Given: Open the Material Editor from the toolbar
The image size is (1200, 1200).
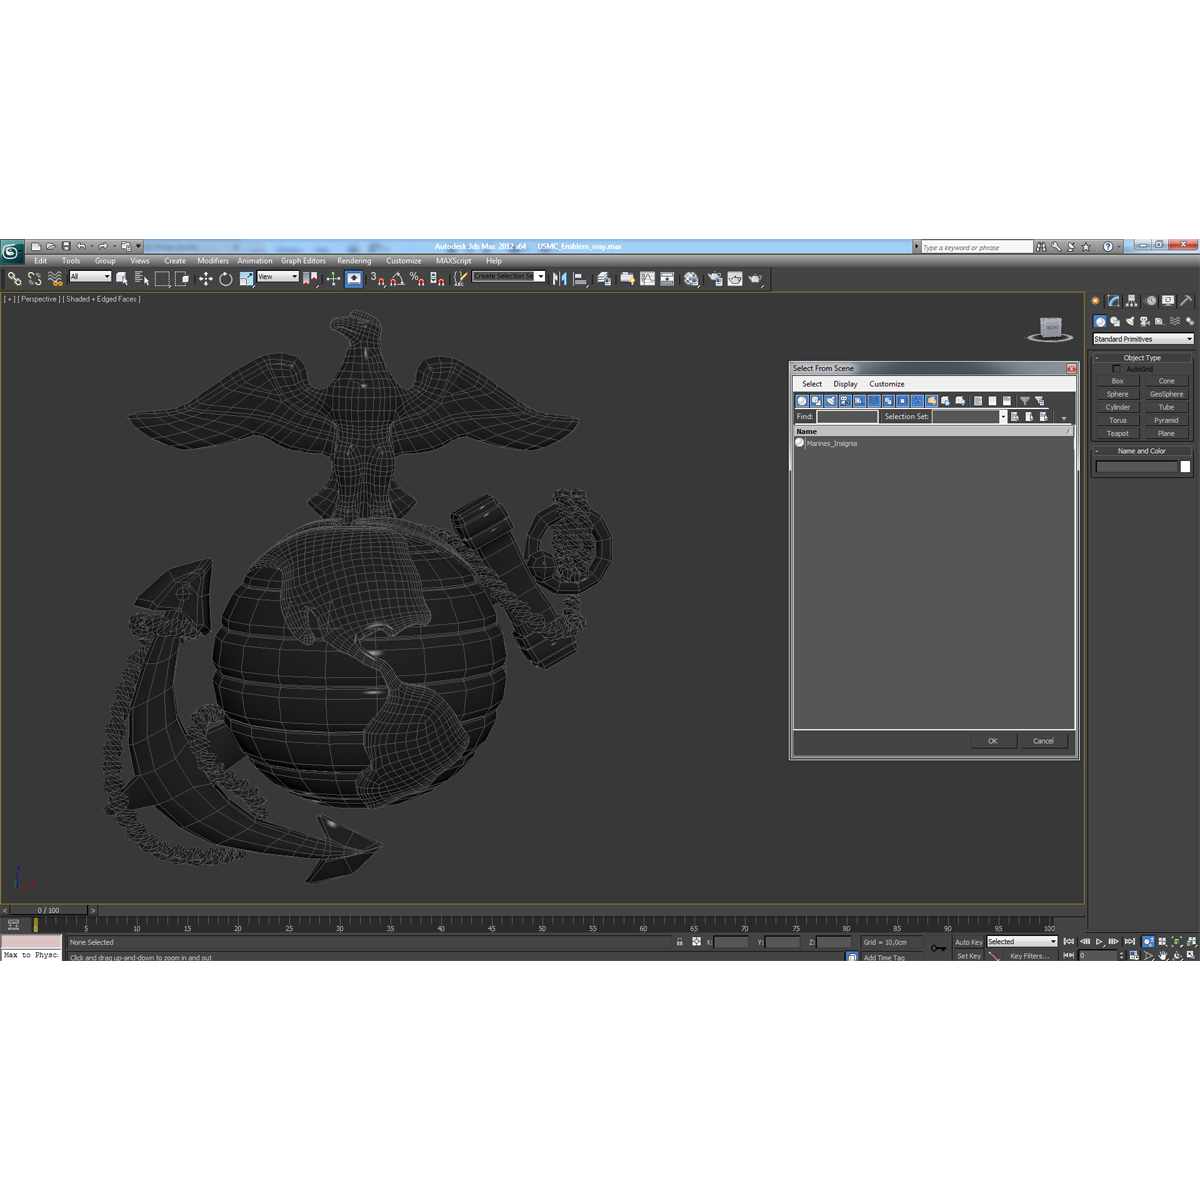Looking at the screenshot, I should [690, 278].
